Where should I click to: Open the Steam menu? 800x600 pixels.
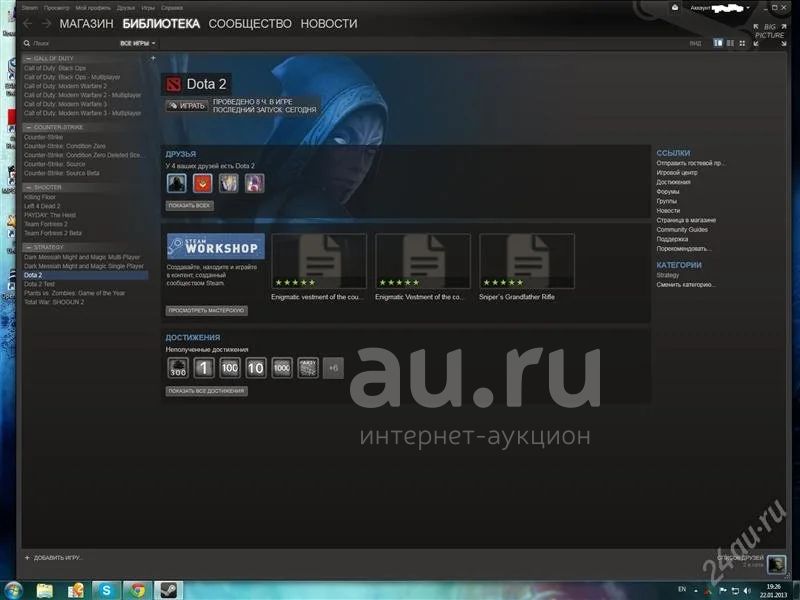30,8
